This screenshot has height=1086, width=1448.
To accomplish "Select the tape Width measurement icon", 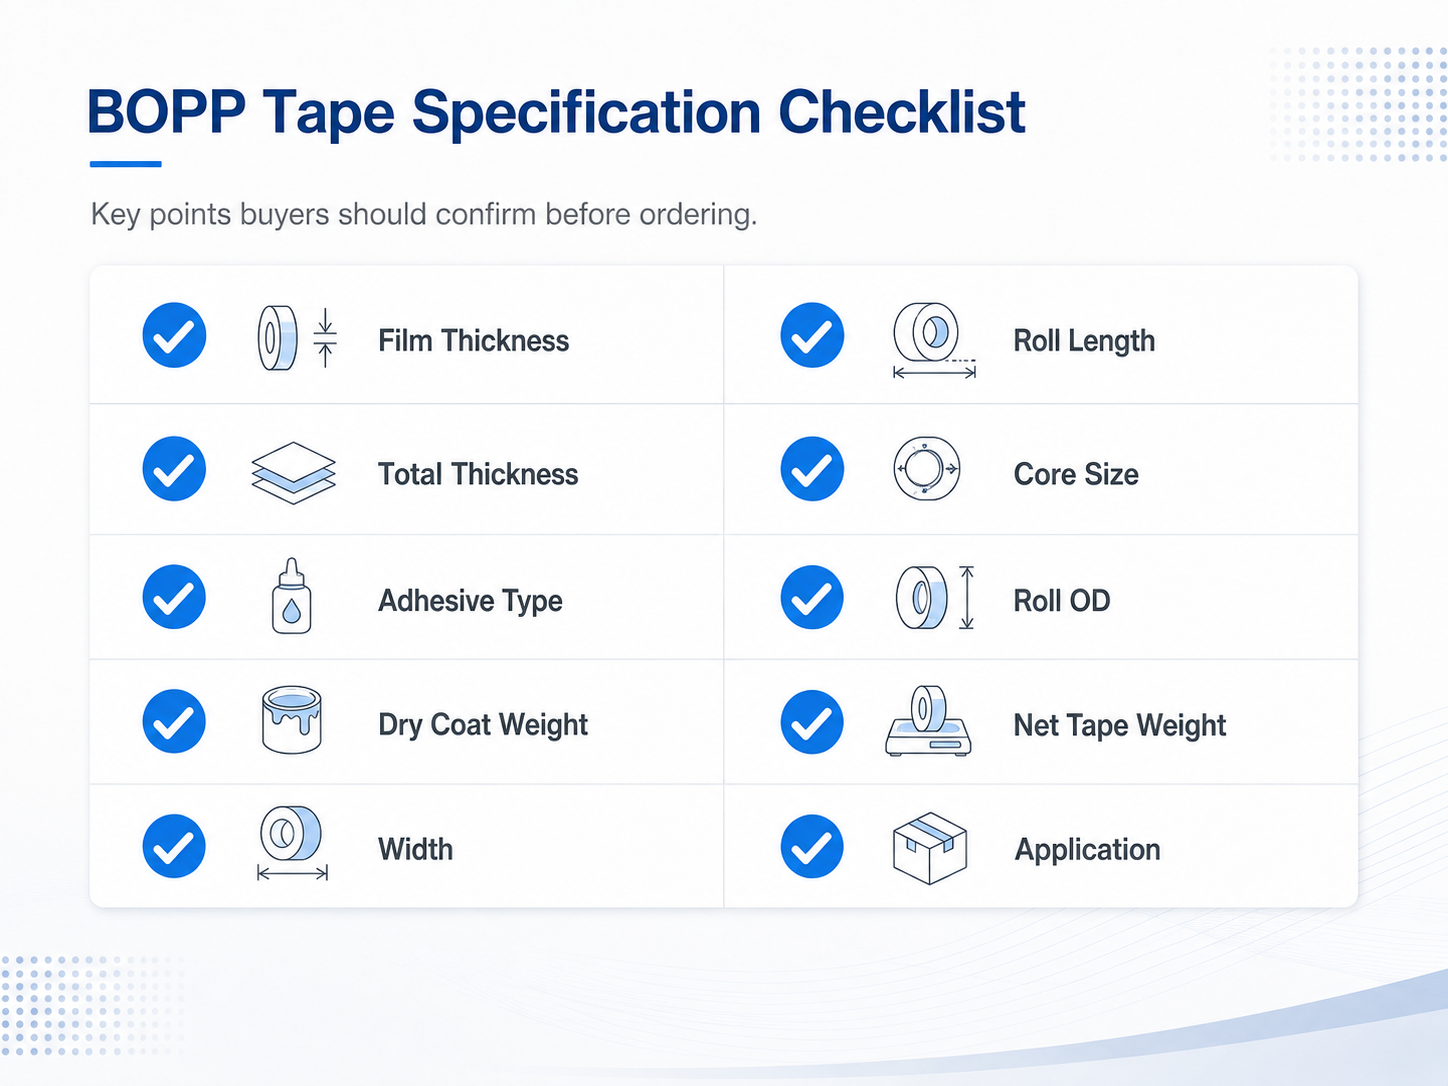I will pos(292,843).
